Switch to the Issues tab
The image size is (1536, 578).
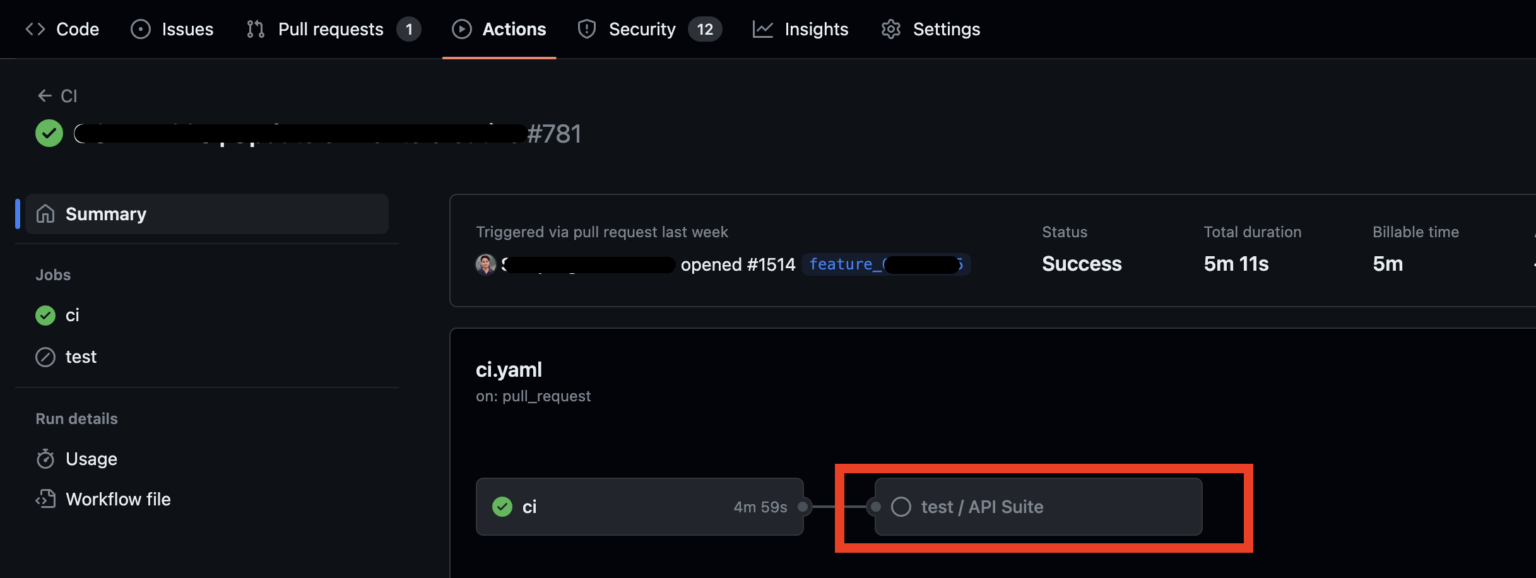(172, 29)
